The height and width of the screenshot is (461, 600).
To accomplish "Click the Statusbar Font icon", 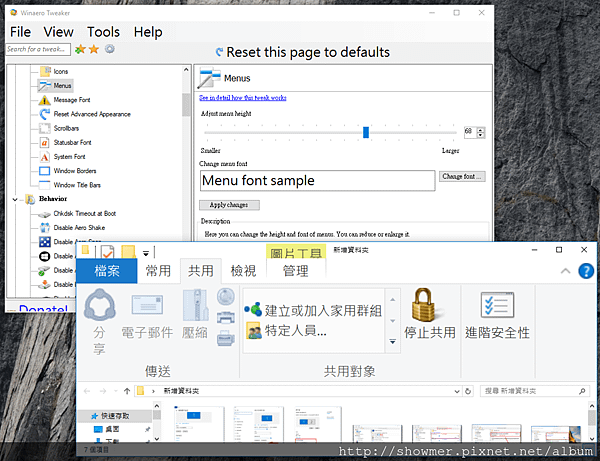I will pyautogui.click(x=44, y=143).
